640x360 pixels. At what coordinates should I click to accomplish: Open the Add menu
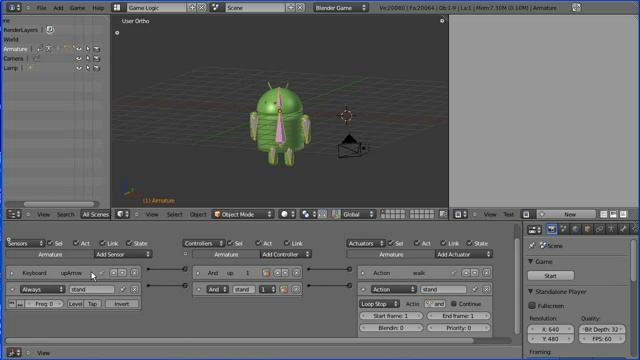coord(58,8)
